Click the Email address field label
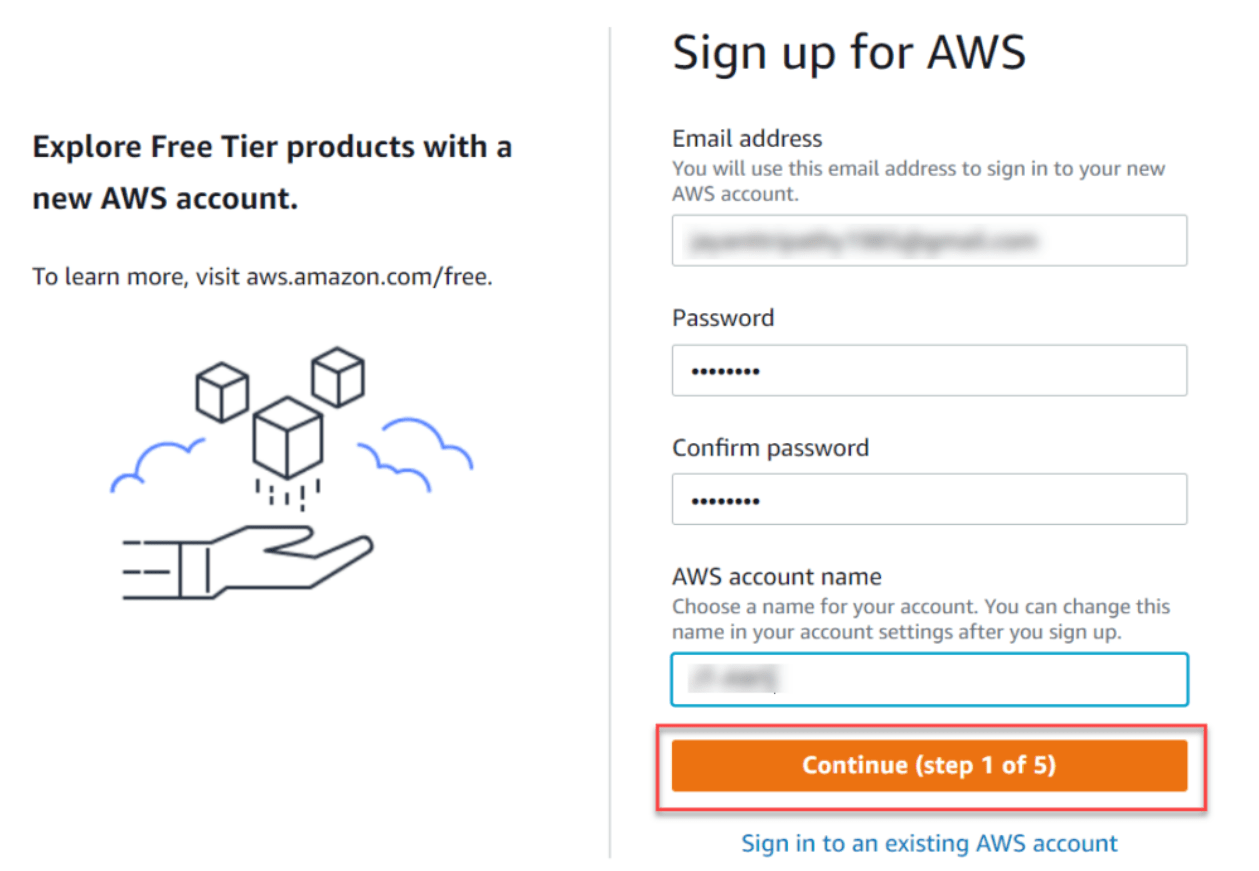 click(746, 138)
